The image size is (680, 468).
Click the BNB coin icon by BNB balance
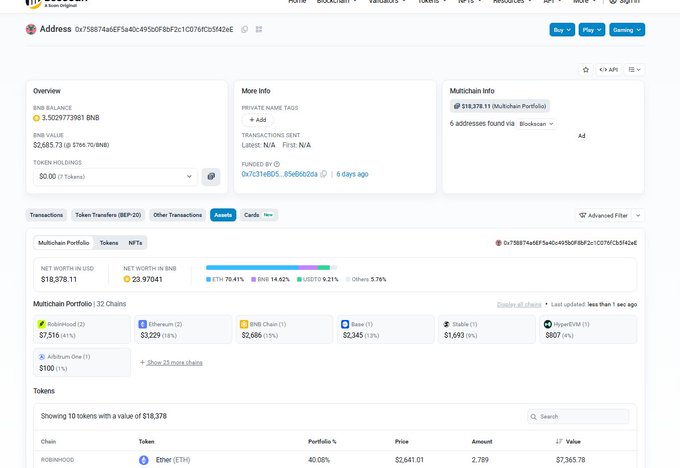[36, 118]
